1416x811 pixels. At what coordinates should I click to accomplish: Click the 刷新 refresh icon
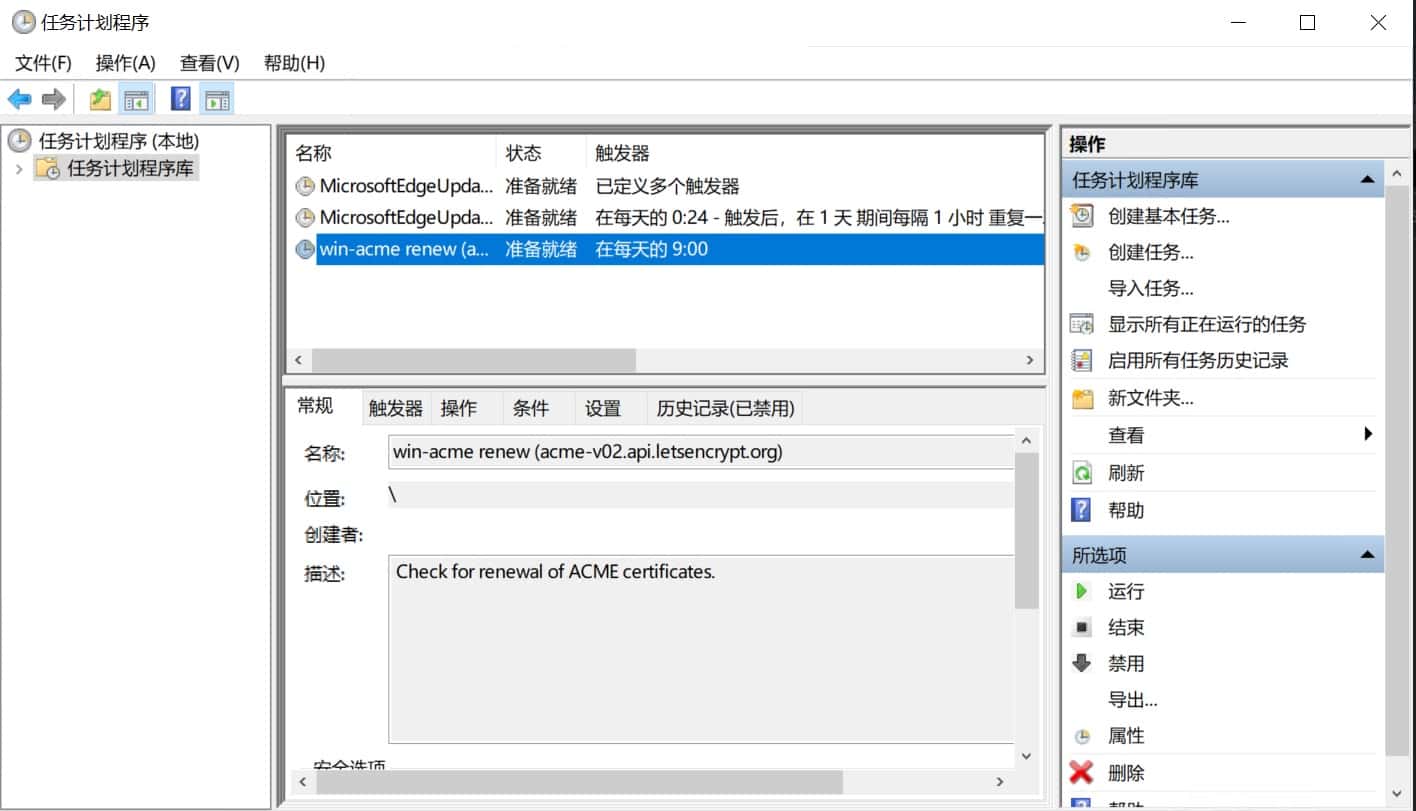pos(1081,472)
